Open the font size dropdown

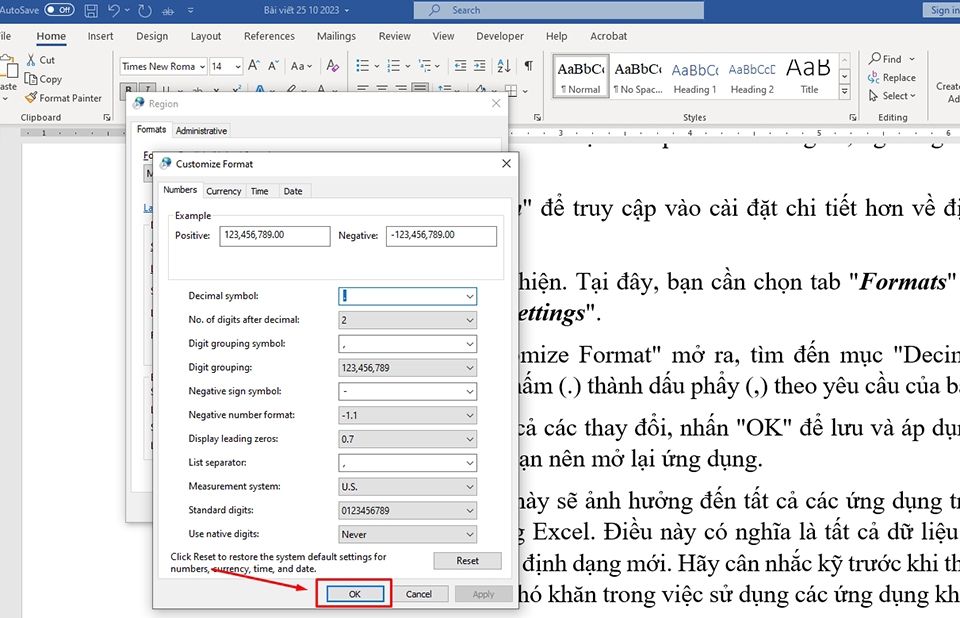point(238,66)
